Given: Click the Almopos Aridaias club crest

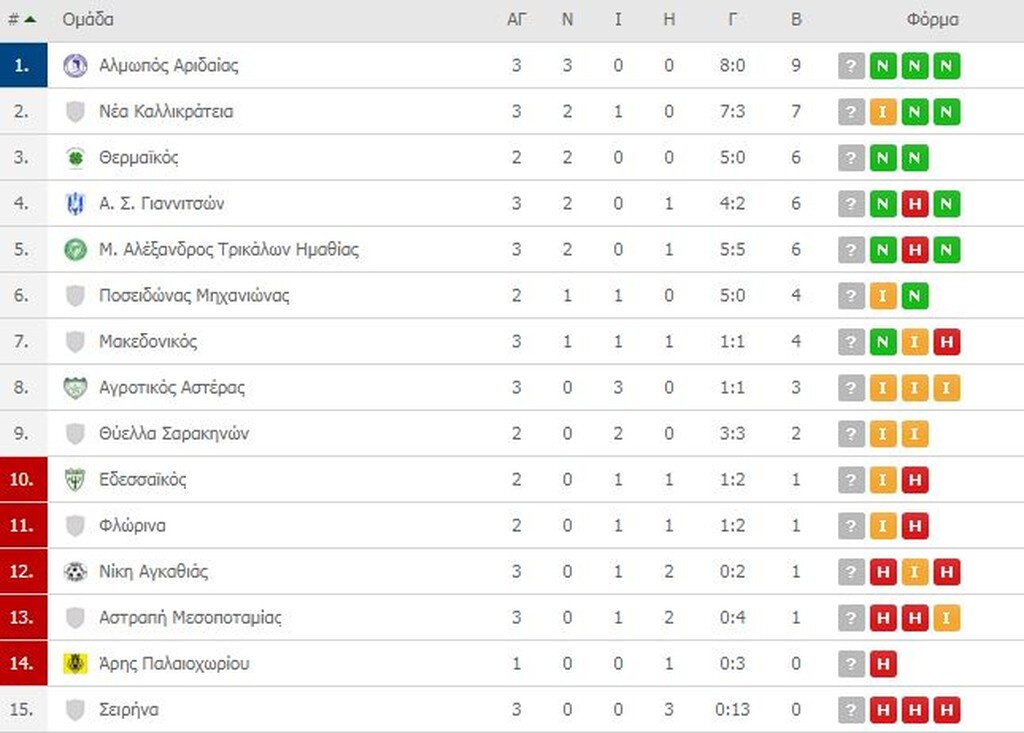Looking at the screenshot, I should click(x=75, y=66).
